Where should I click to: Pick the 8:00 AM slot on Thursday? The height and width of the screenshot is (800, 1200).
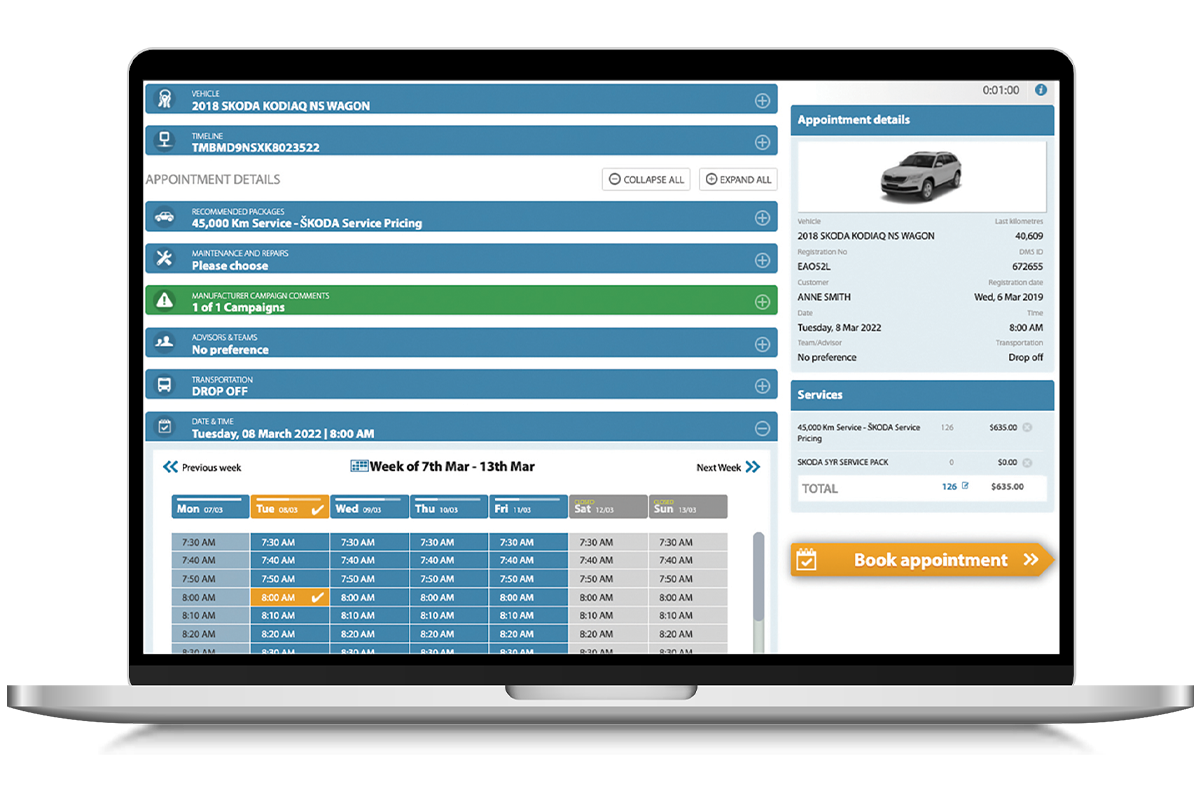pos(449,597)
